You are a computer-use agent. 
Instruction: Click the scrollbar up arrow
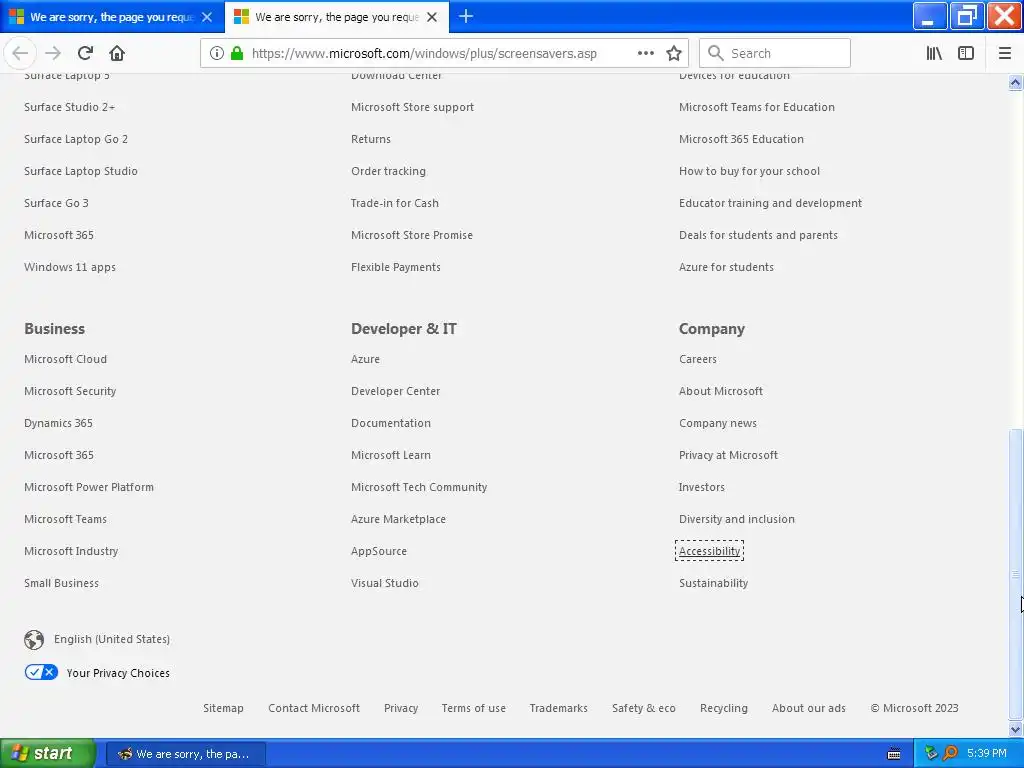tap(1015, 83)
